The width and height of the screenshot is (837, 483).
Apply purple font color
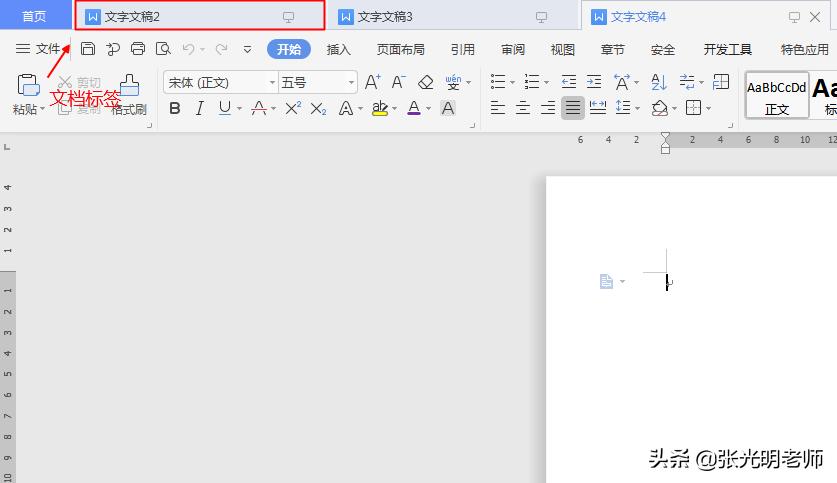(414, 108)
